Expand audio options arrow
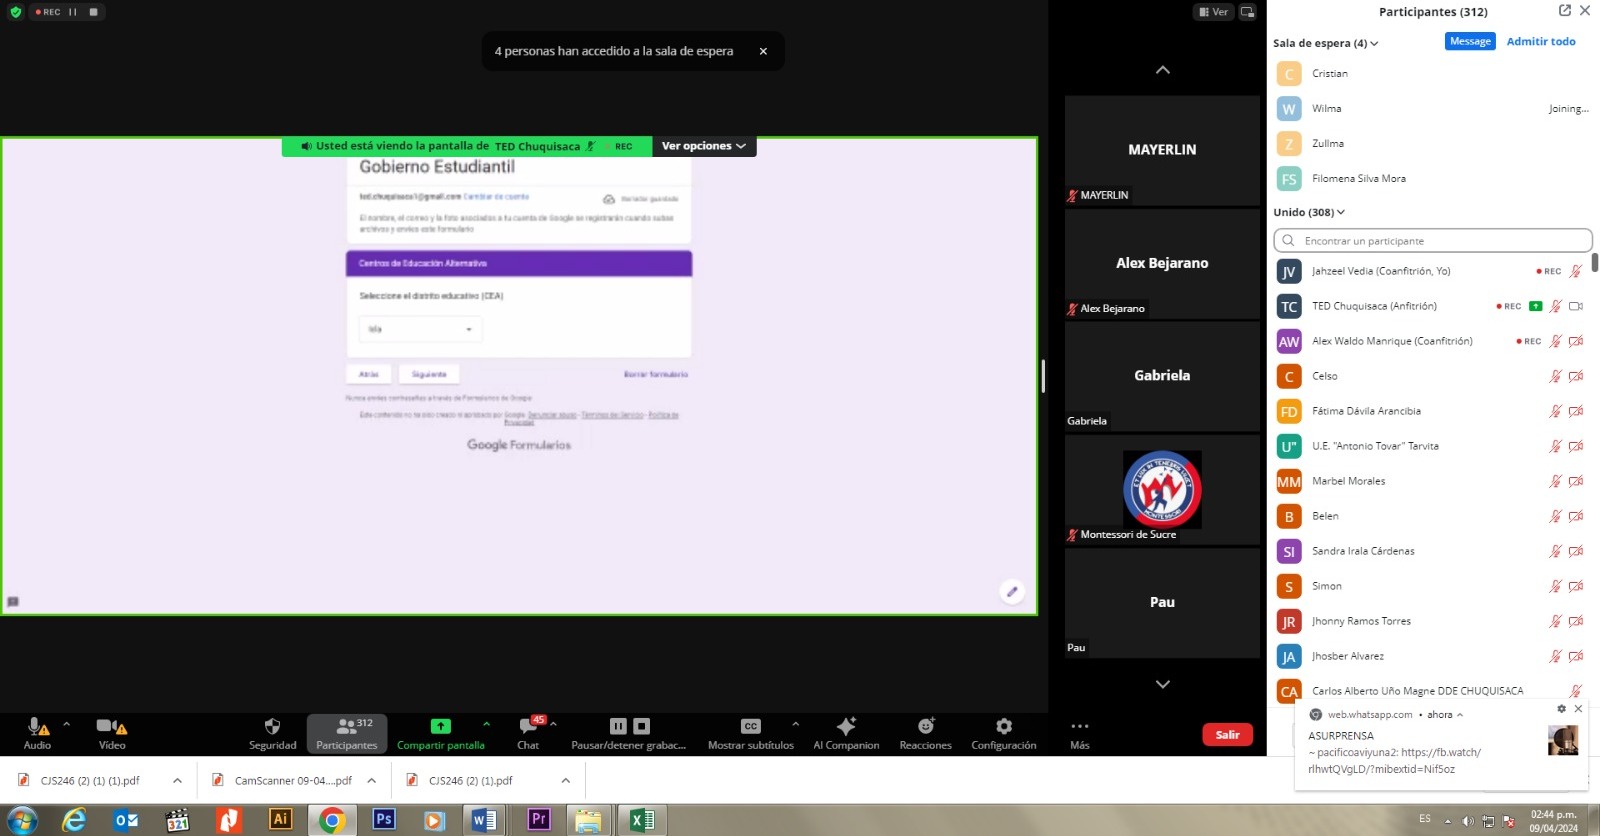This screenshot has width=1600, height=836. [66, 724]
